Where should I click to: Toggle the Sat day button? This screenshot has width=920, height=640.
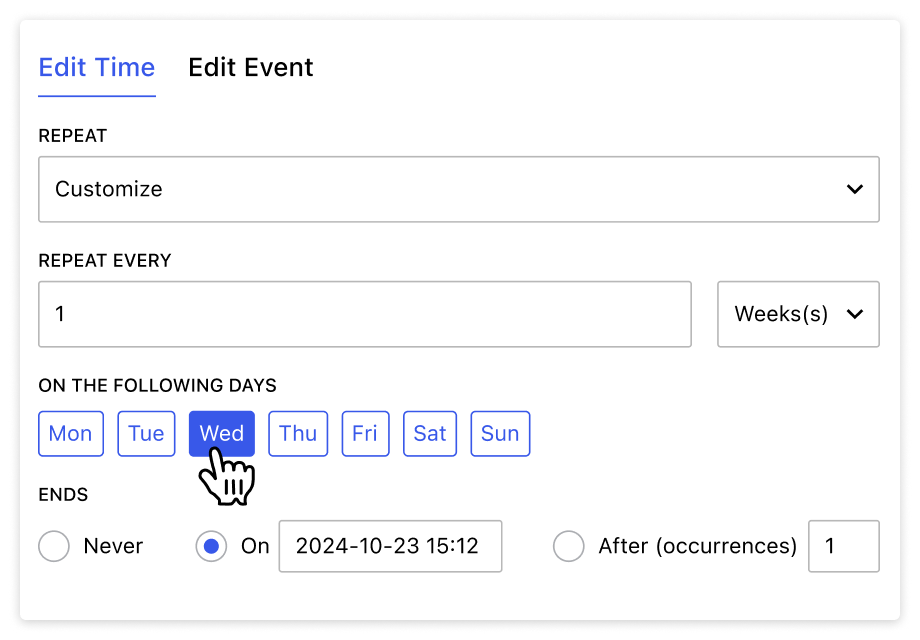tap(430, 433)
